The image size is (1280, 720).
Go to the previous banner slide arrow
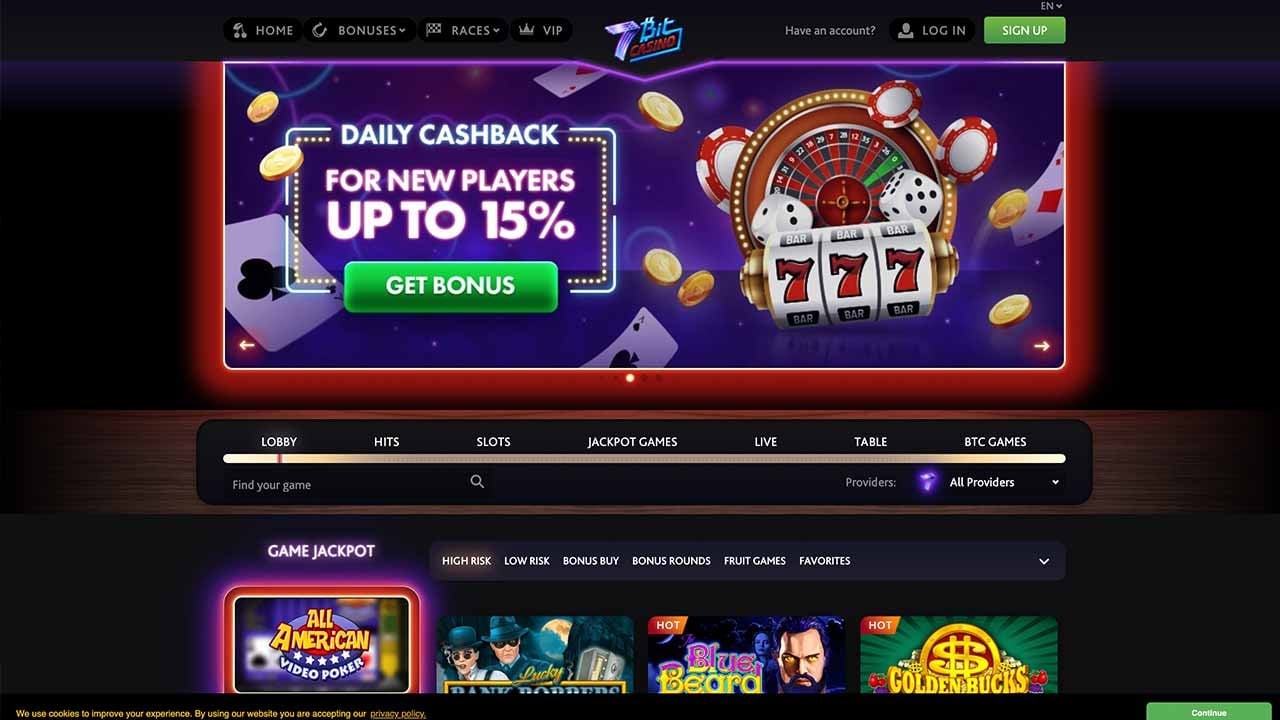247,346
